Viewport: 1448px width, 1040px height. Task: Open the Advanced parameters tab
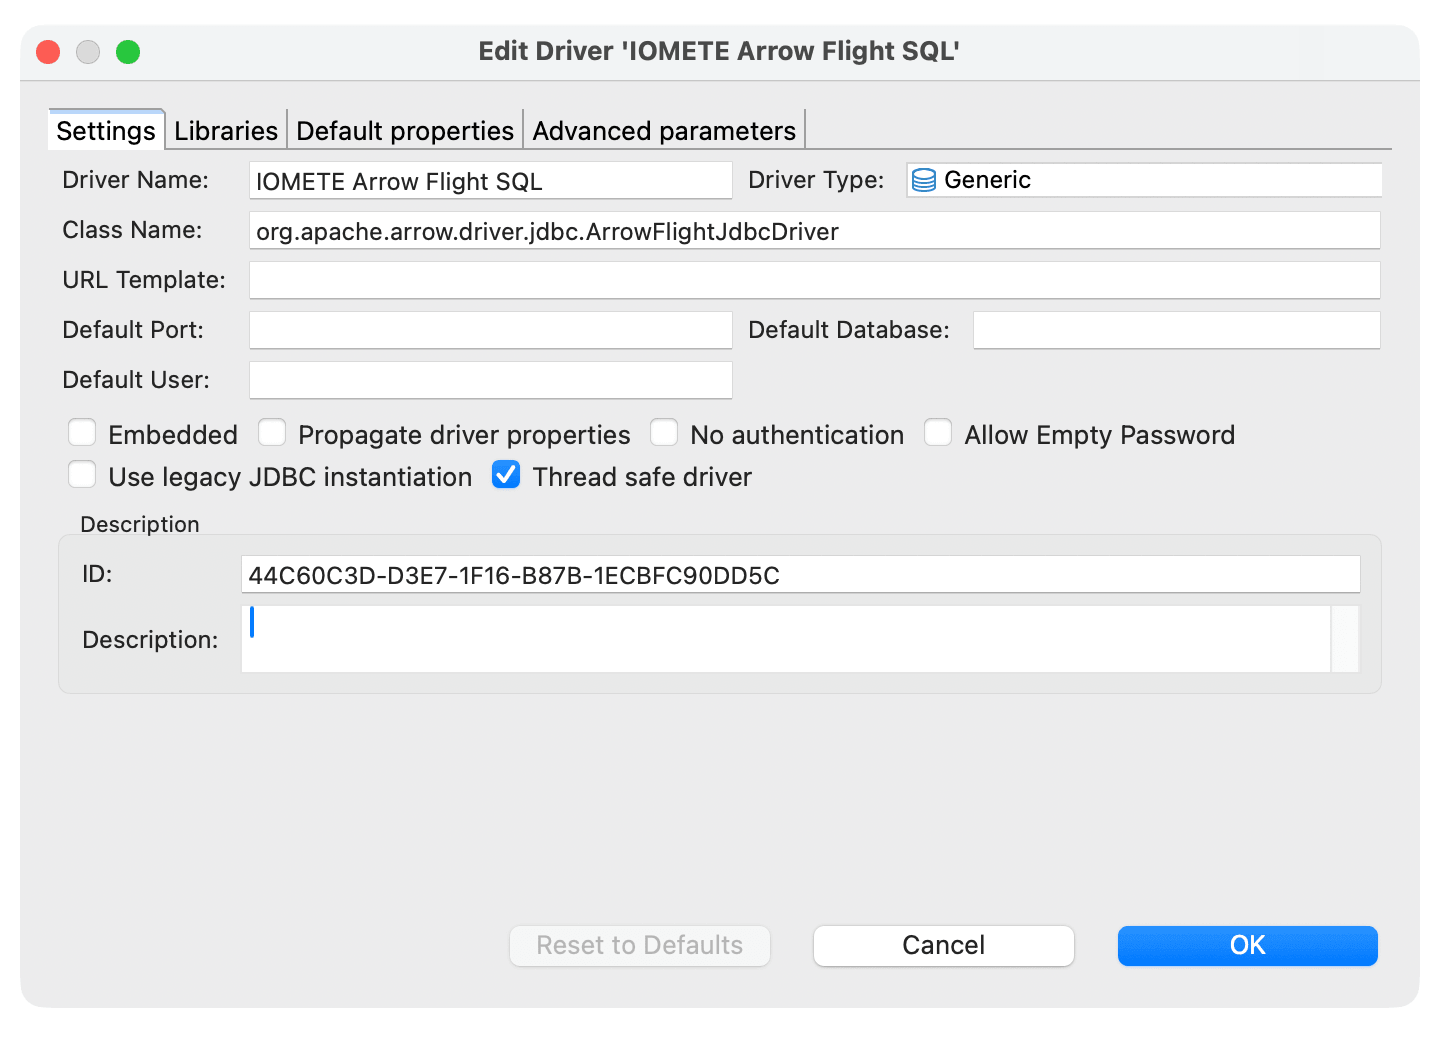tap(664, 131)
